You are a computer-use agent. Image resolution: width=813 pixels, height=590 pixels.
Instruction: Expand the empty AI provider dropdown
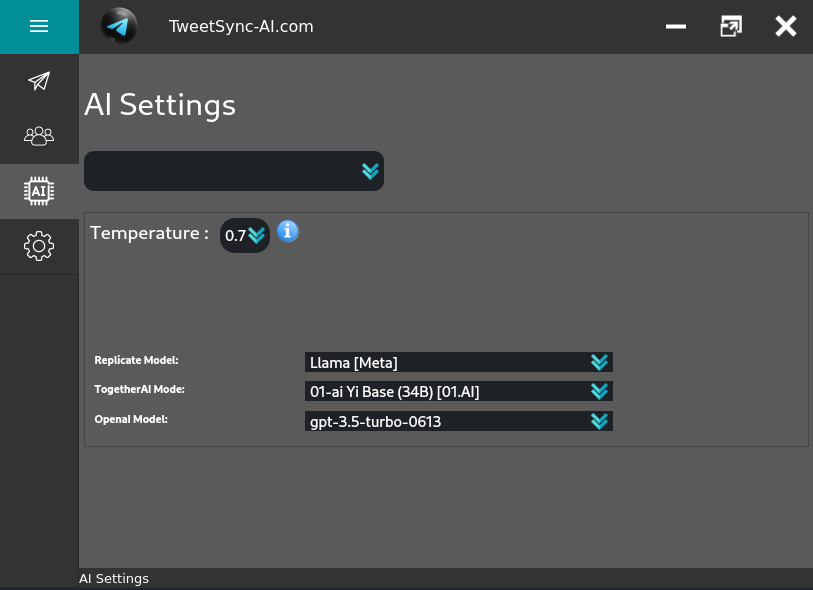click(x=234, y=171)
